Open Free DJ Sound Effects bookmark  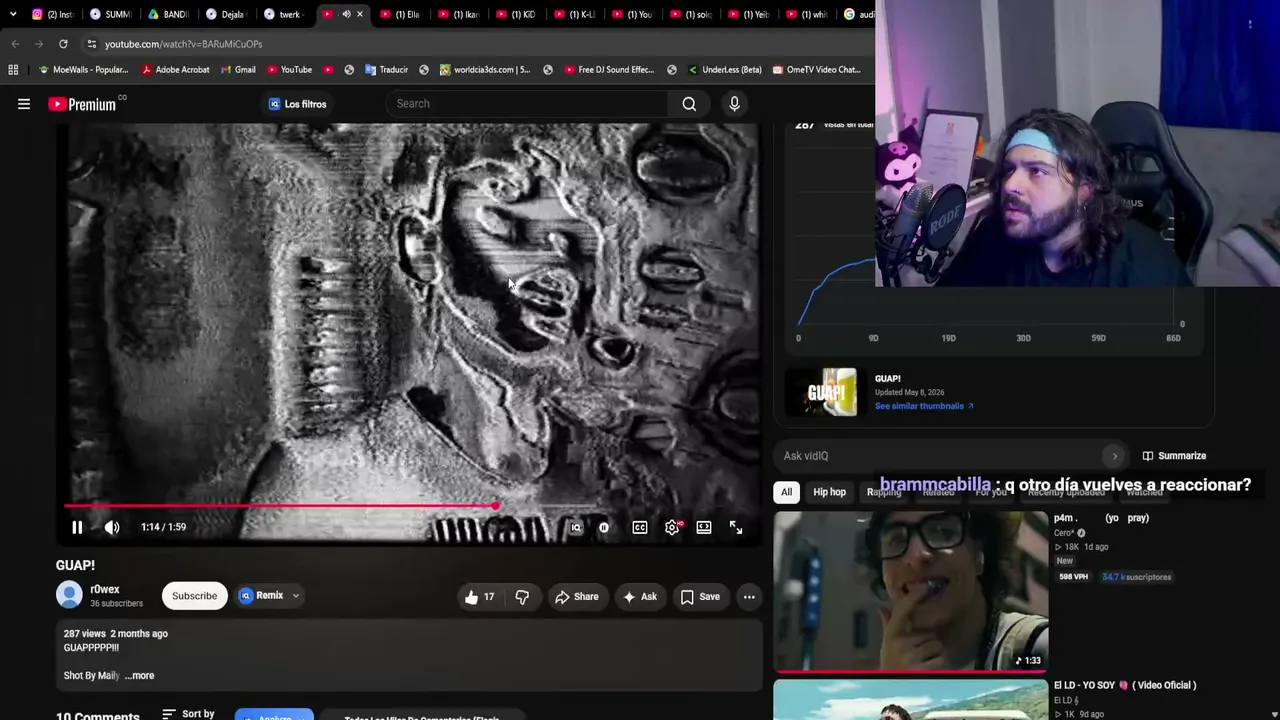click(x=608, y=70)
